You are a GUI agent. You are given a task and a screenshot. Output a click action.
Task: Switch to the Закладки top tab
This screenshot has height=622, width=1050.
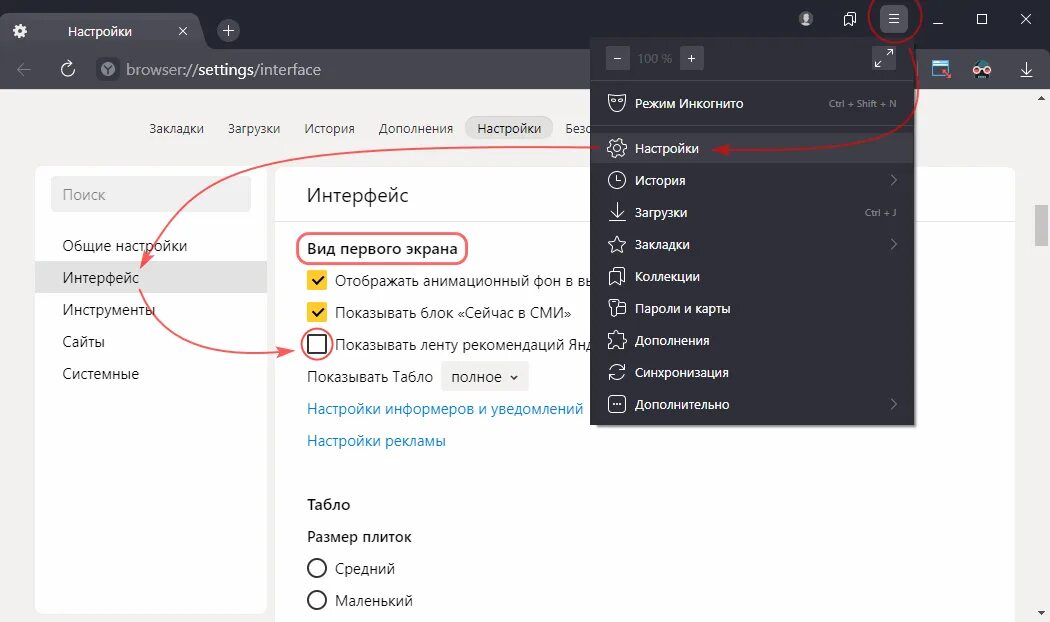[176, 129]
